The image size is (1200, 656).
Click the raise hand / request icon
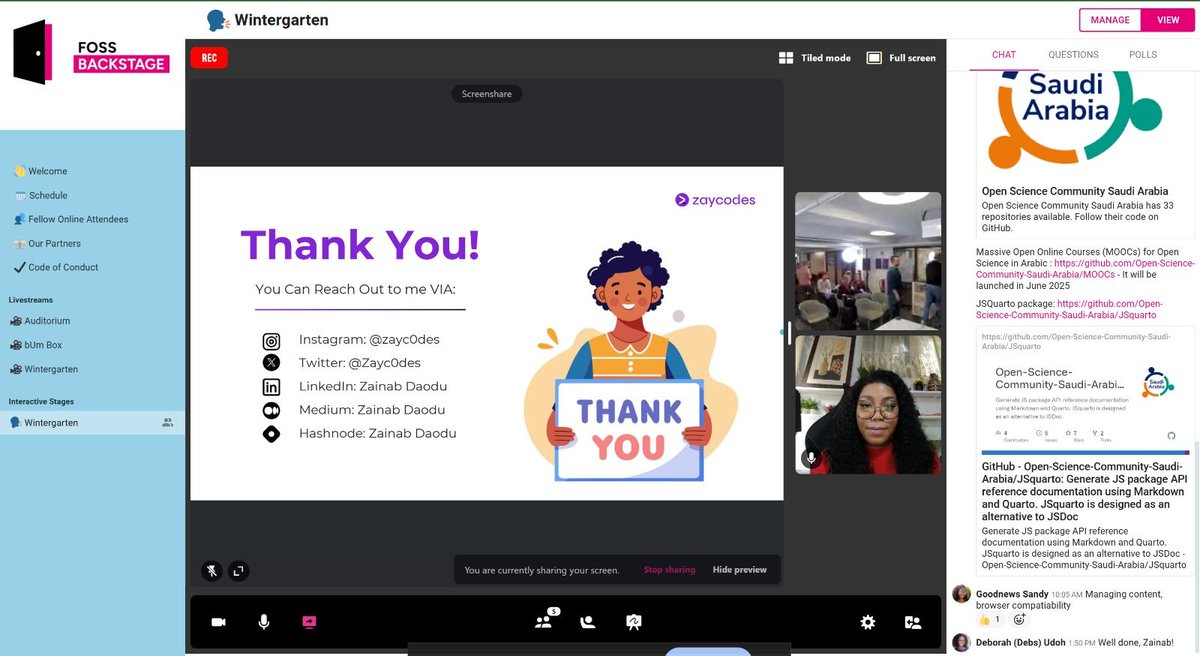[x=588, y=622]
